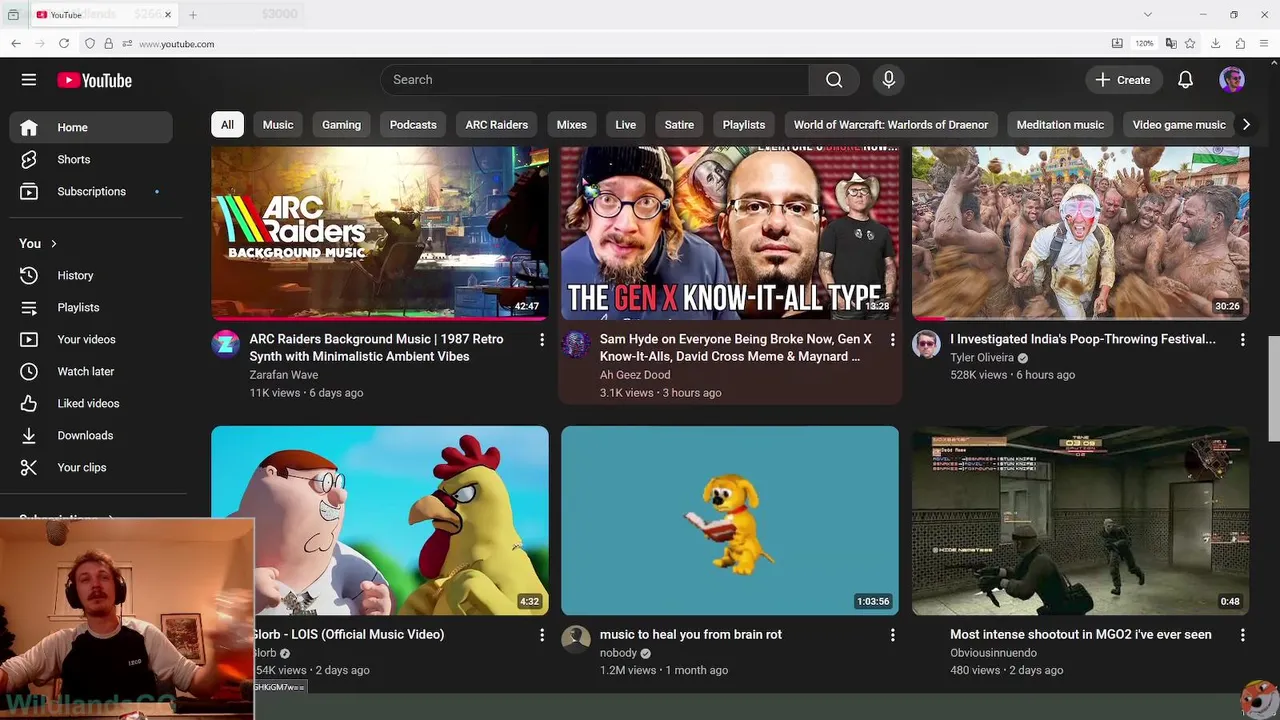Click the YouTube logo

[94, 80]
